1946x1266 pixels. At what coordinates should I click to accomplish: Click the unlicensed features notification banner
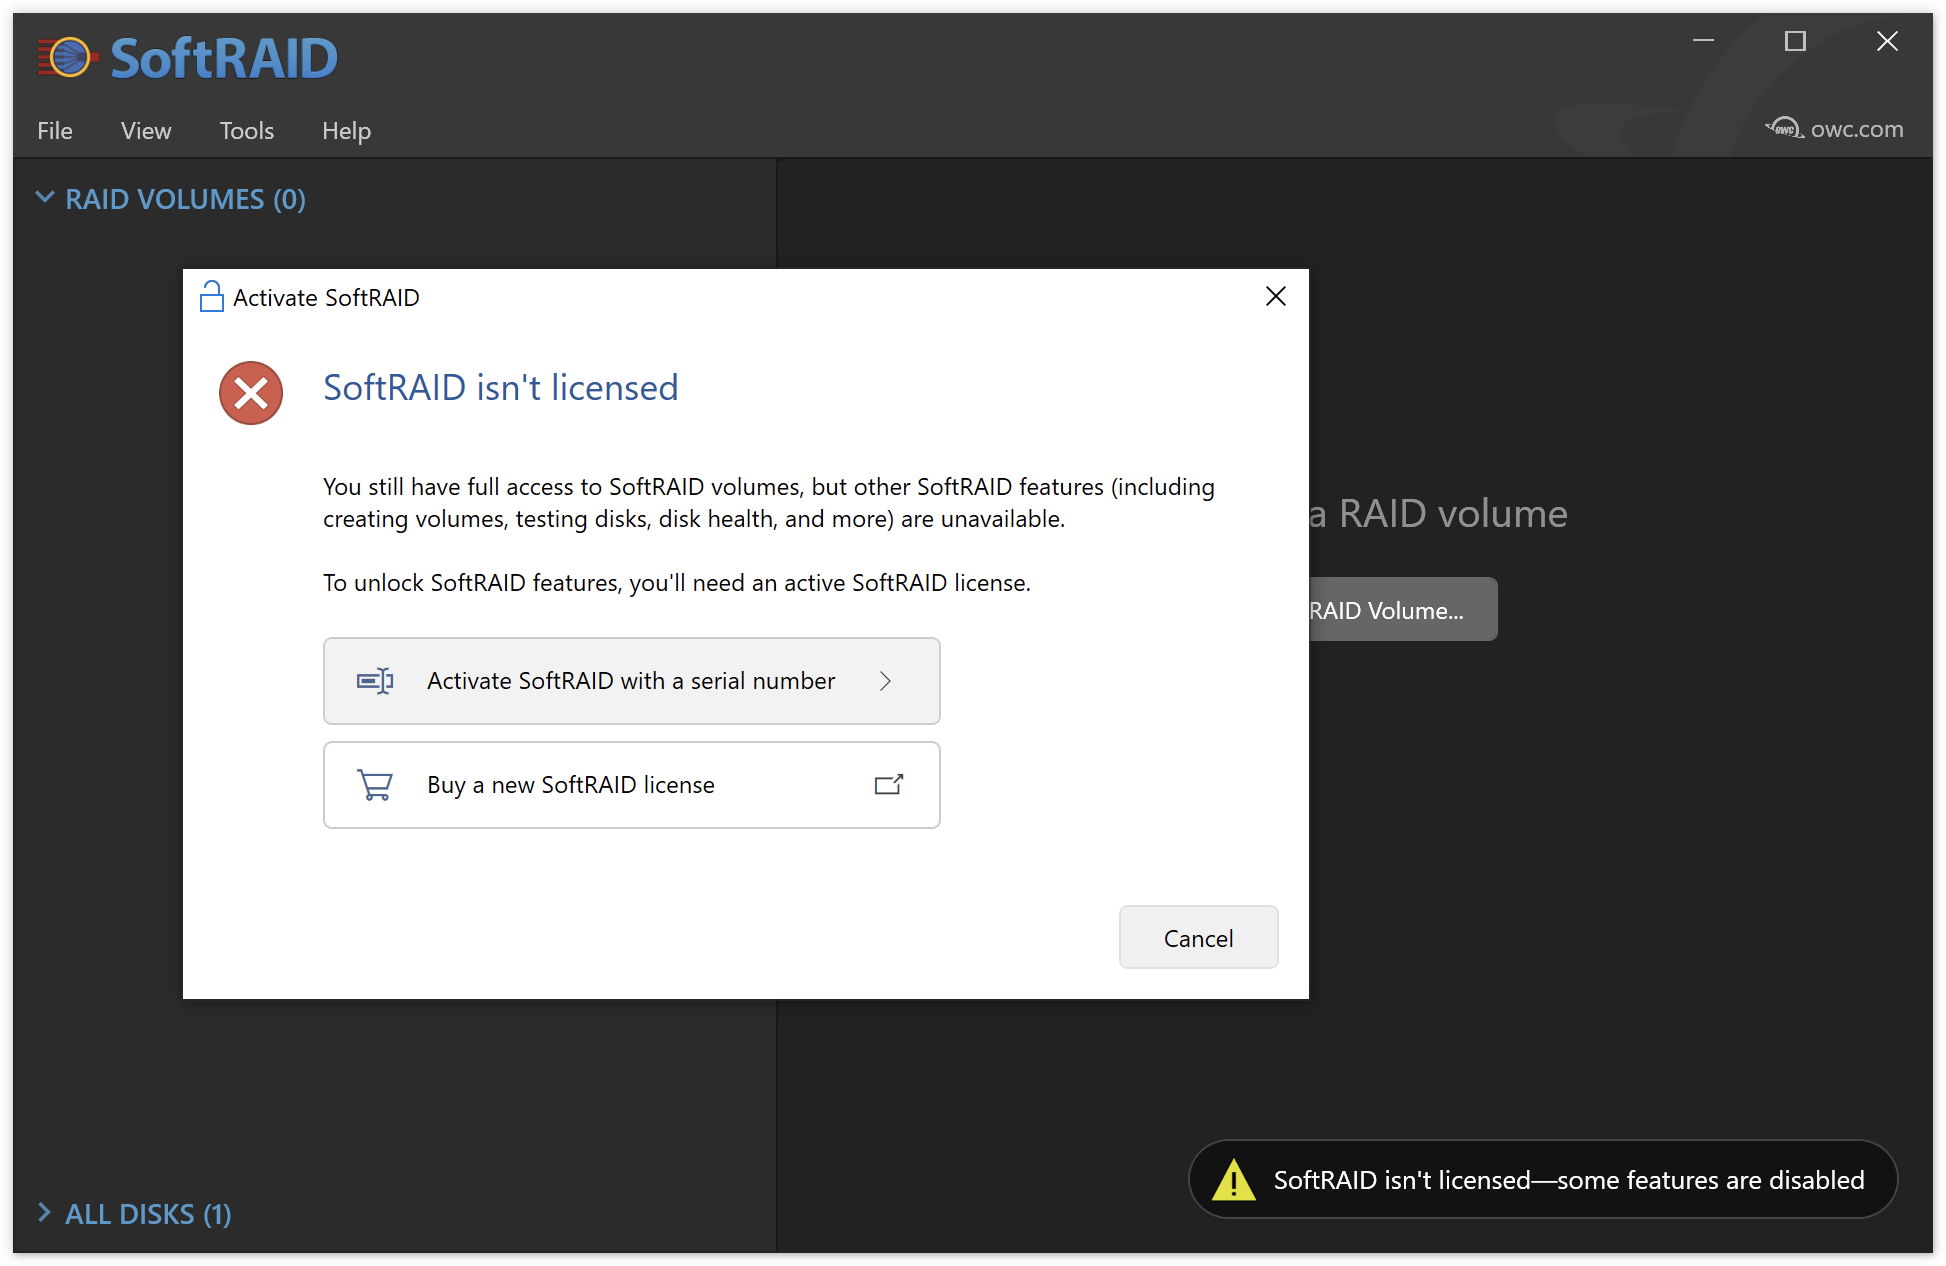pos(1567,1180)
